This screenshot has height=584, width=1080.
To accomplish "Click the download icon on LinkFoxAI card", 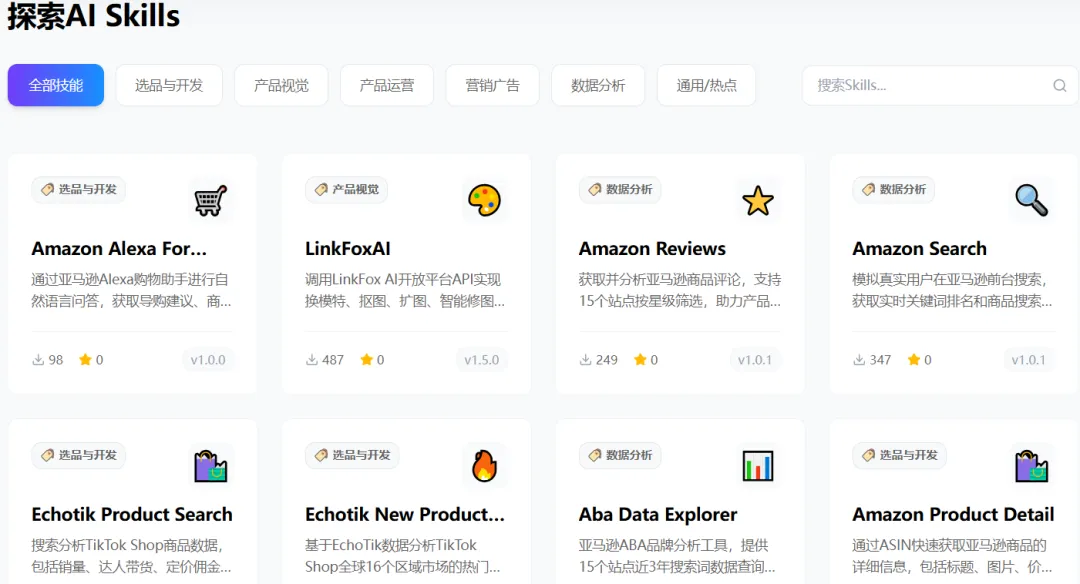I will tap(312, 359).
